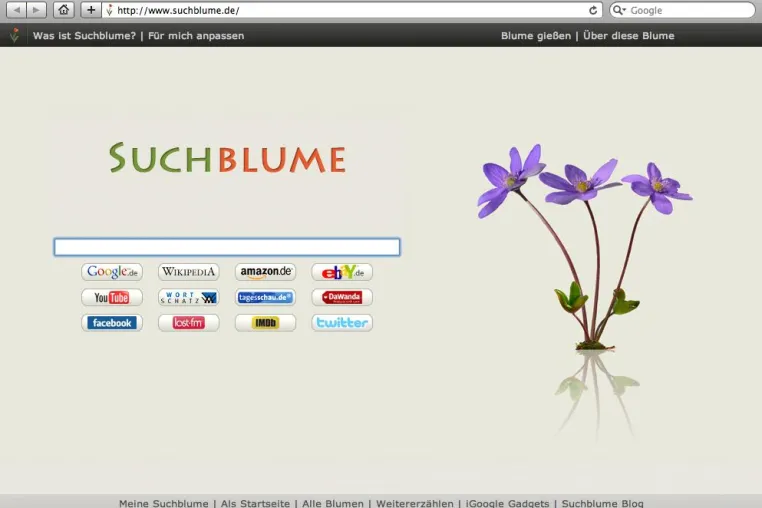Add a bookmark with the plus button
Image resolution: width=762 pixels, height=508 pixels.
click(91, 10)
